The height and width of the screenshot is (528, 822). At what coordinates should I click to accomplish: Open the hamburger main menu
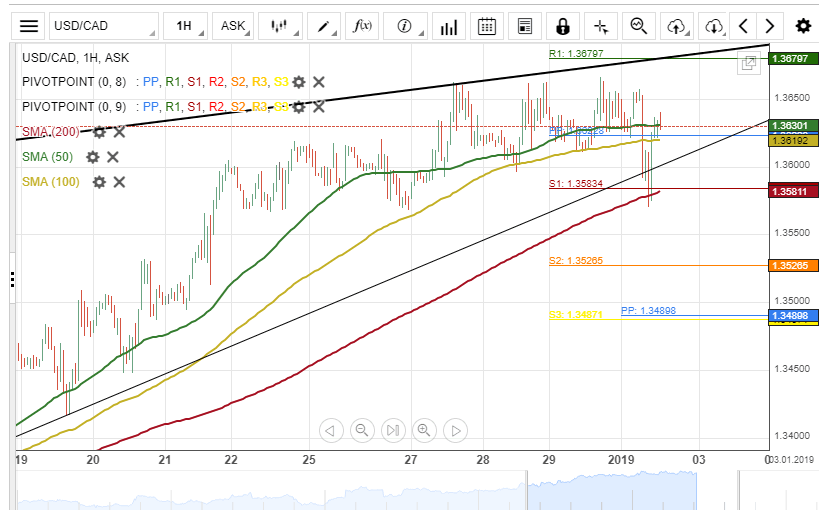[x=30, y=26]
